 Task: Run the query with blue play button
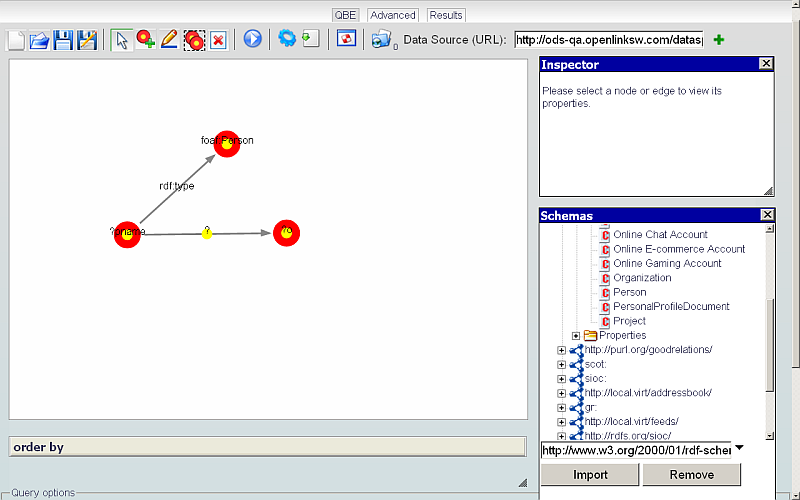pos(253,39)
